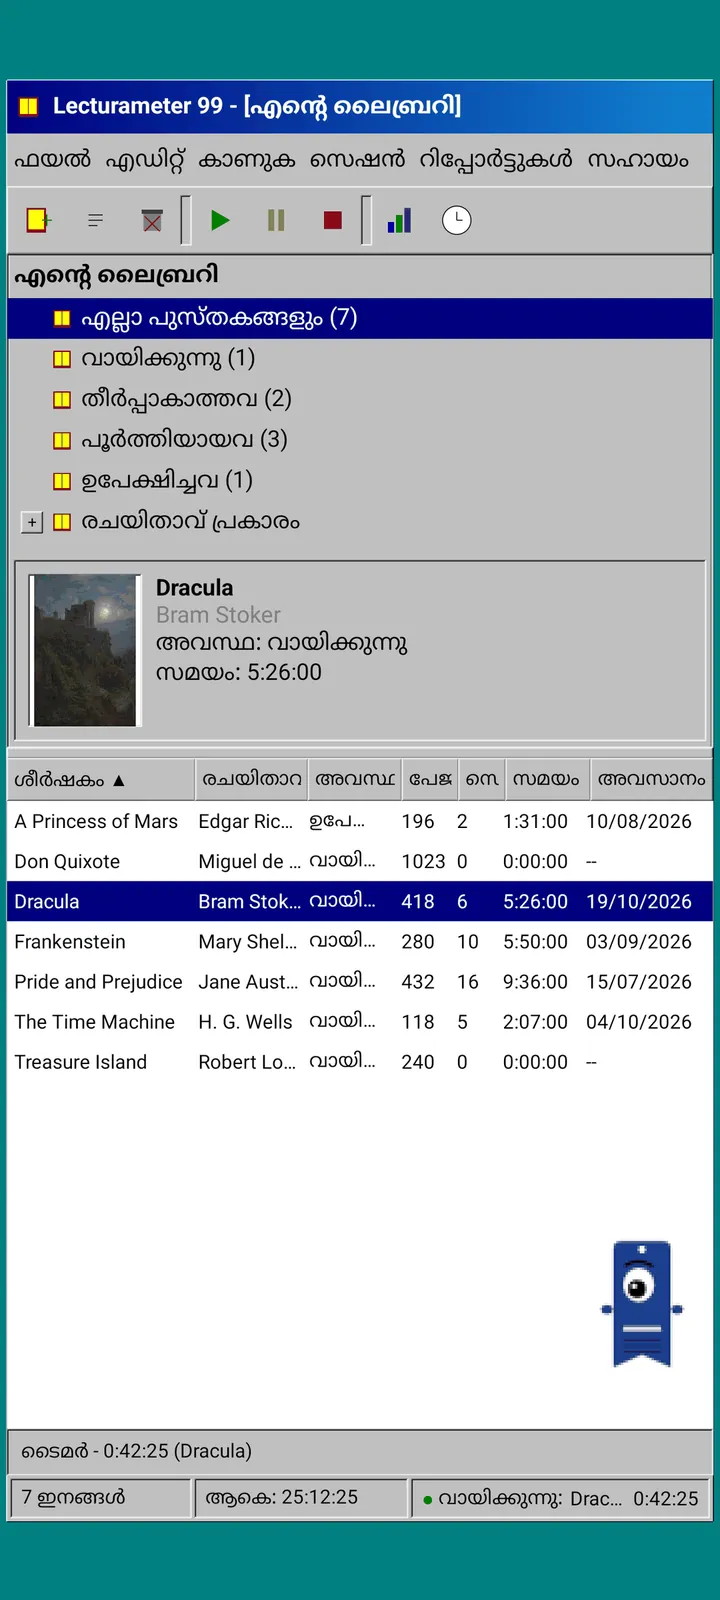Select the Frankenstein row
The width and height of the screenshot is (720, 1600).
[x=360, y=941]
